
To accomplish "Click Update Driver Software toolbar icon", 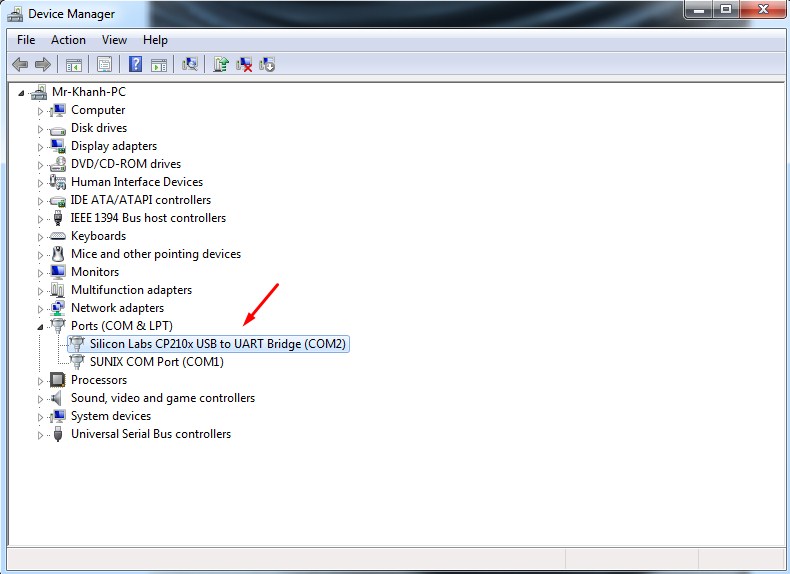I will click(x=221, y=64).
